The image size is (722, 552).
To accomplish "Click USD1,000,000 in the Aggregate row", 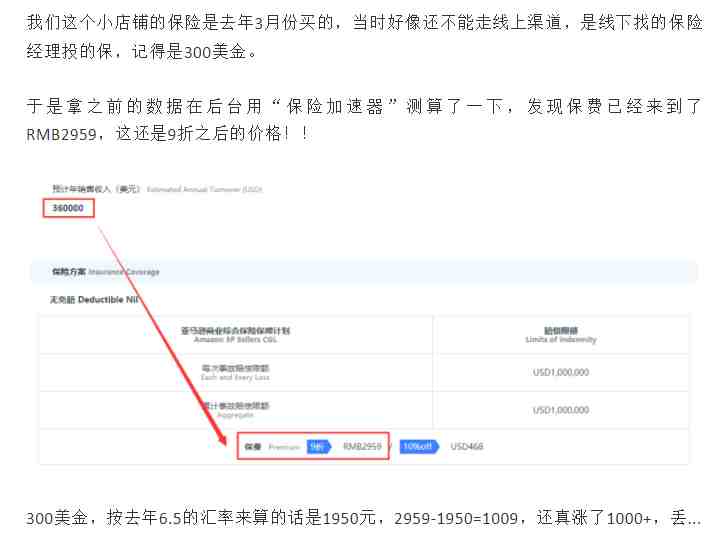I will (x=561, y=410).
